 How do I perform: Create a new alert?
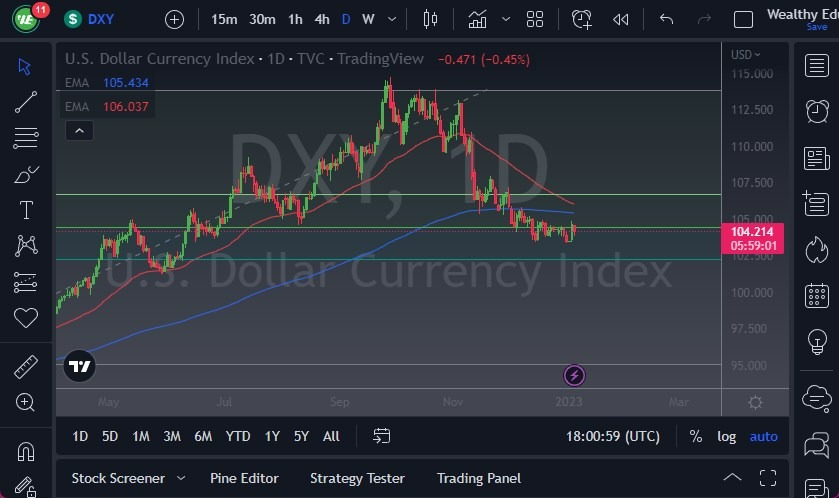(x=582, y=19)
